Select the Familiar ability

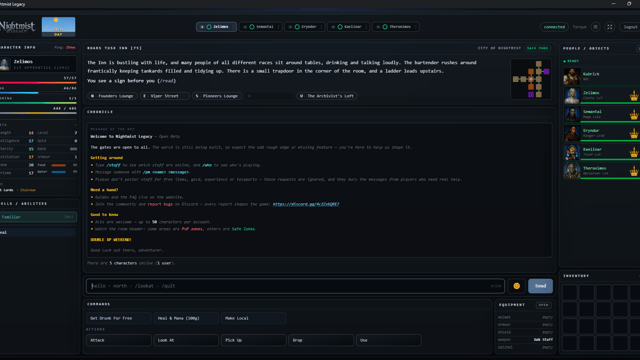(x=38, y=217)
